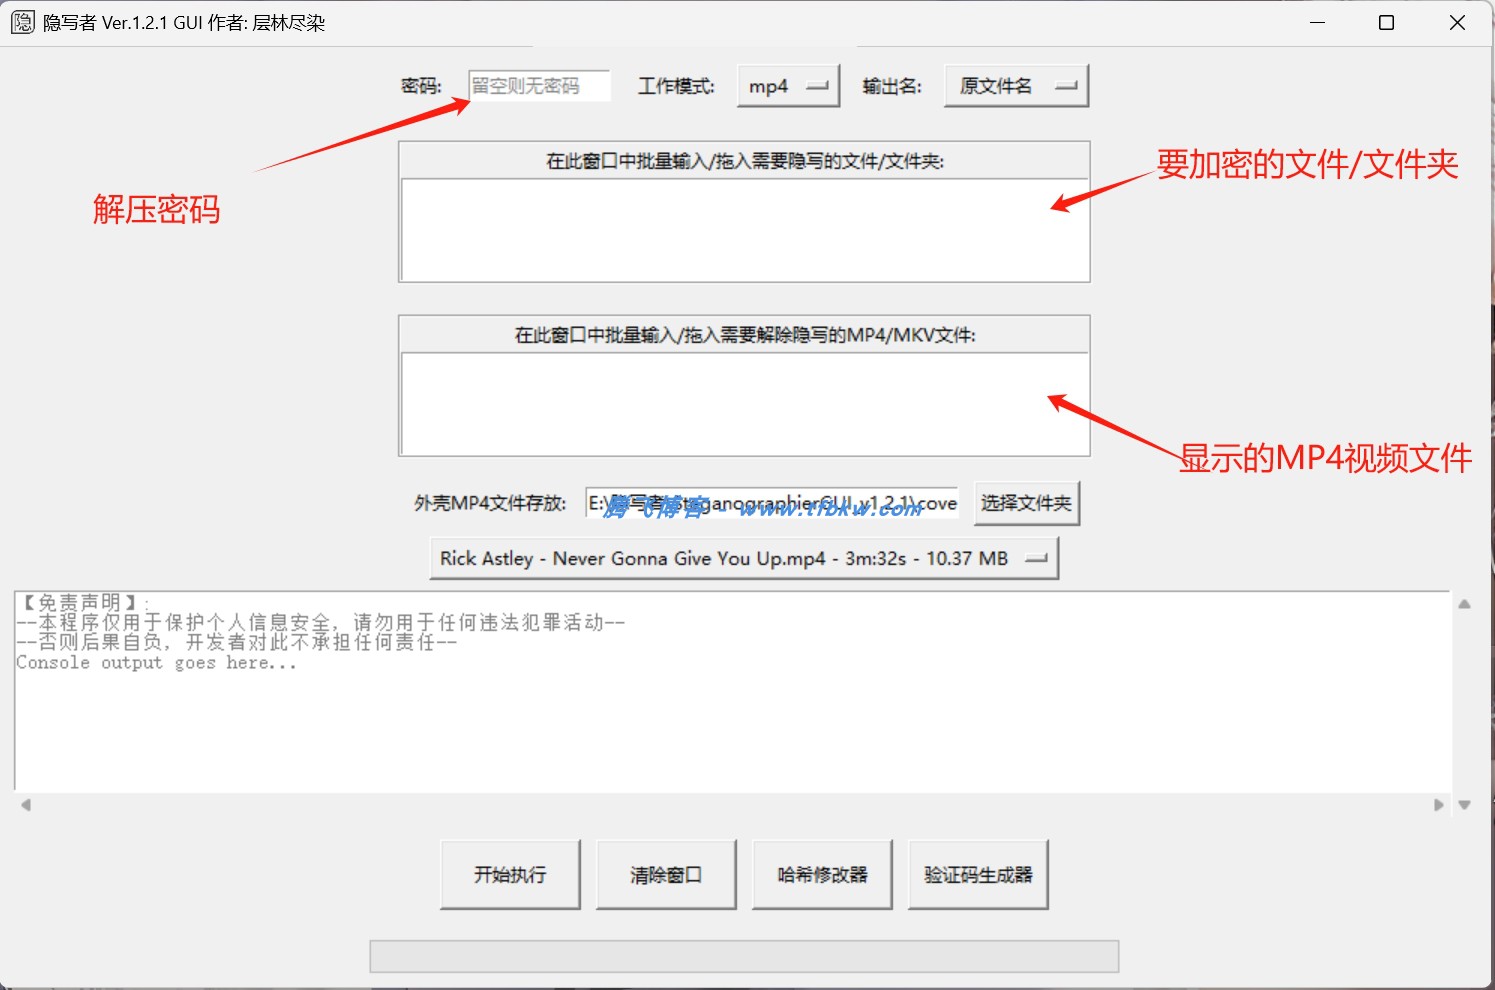Open the 哈希修改器 hash modifier

tap(822, 873)
